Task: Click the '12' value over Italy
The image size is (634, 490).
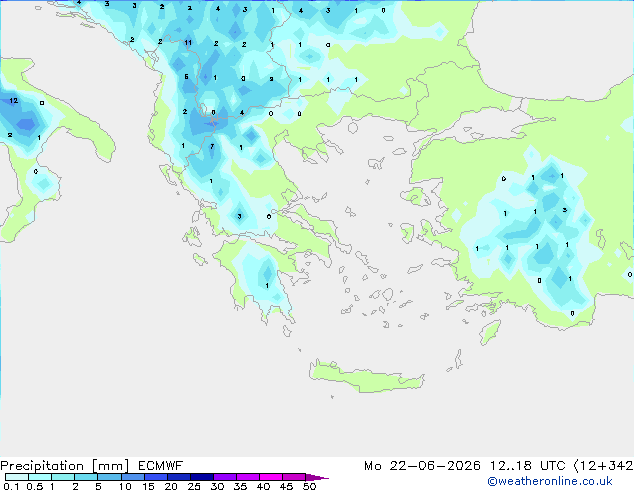Action: 14,101
